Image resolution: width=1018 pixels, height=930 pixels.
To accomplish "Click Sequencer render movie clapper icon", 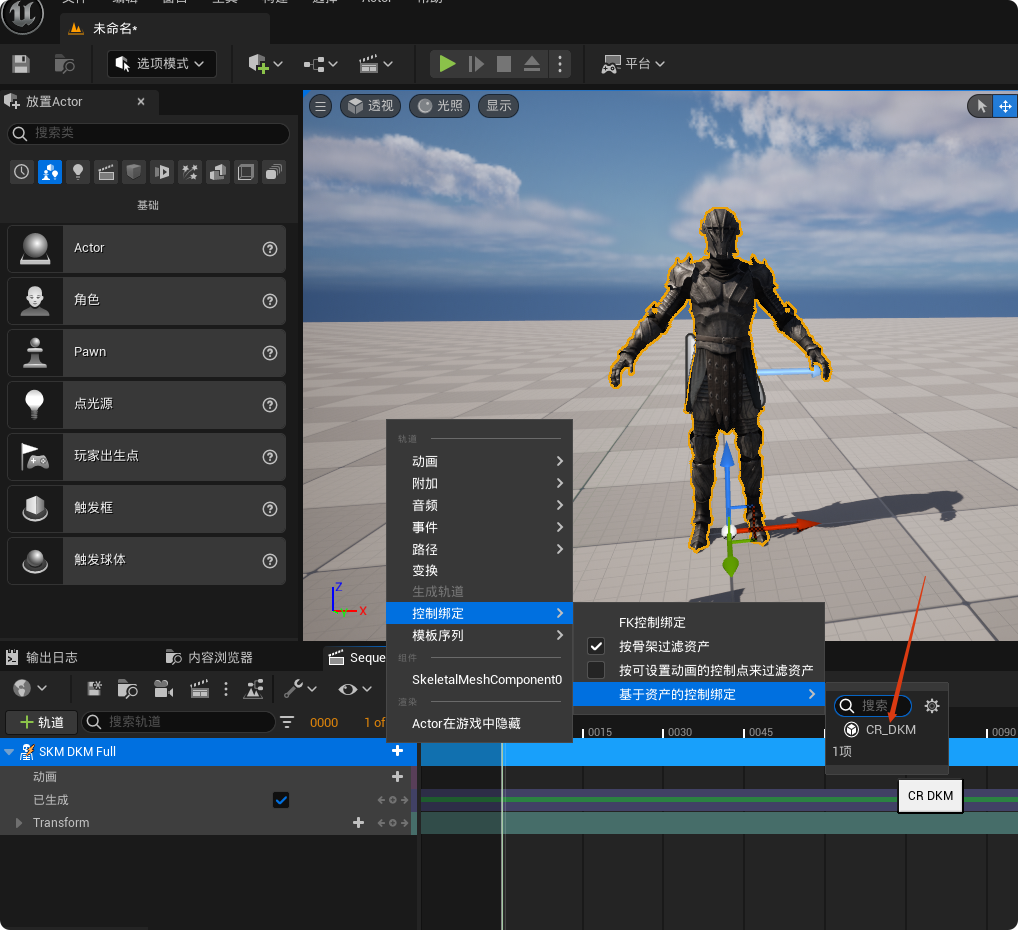I will [x=199, y=688].
